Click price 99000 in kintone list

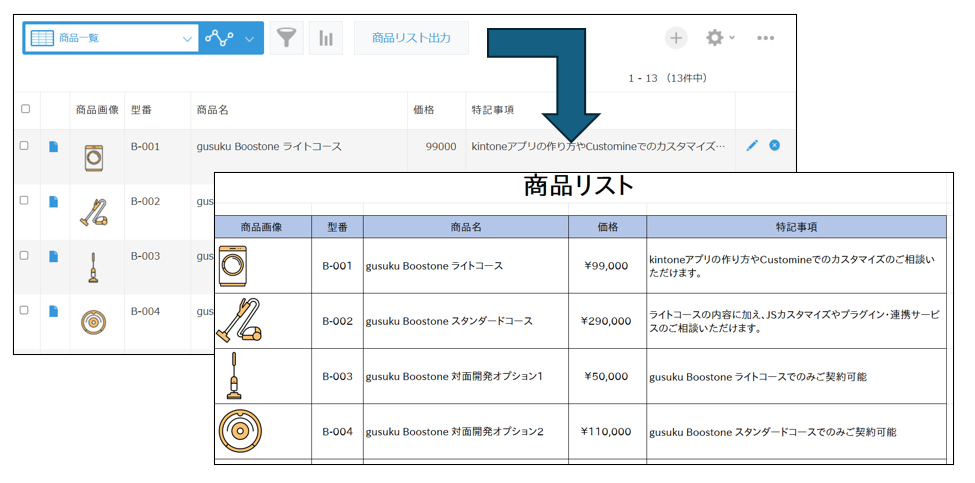[x=441, y=147]
